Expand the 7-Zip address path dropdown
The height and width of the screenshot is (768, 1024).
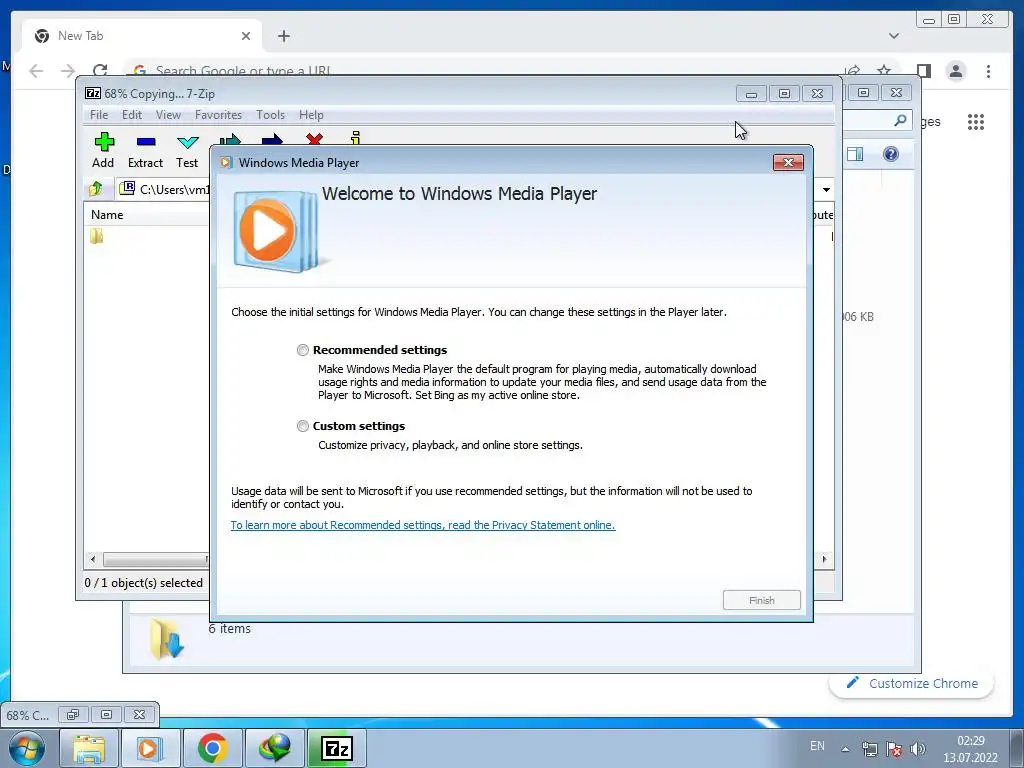coord(826,189)
